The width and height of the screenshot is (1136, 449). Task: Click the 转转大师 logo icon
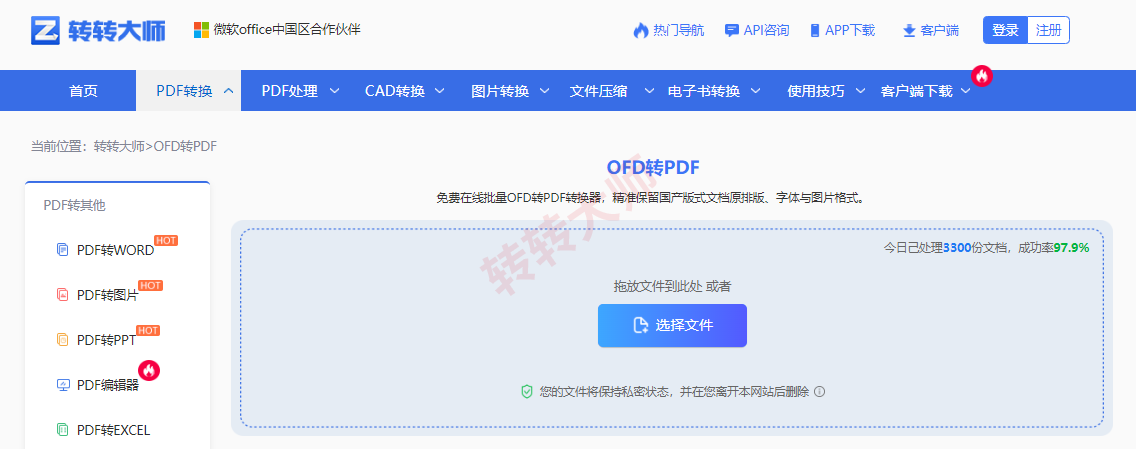click(x=46, y=30)
